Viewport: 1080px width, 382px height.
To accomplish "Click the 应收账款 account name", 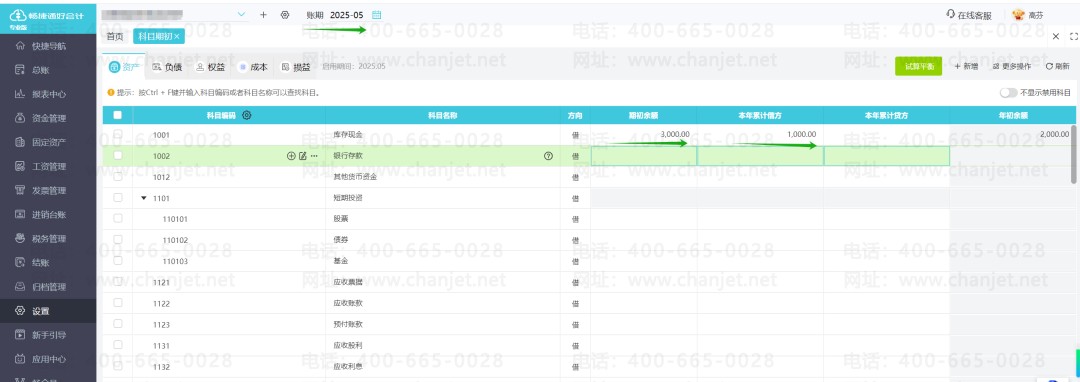I will click(x=347, y=303).
